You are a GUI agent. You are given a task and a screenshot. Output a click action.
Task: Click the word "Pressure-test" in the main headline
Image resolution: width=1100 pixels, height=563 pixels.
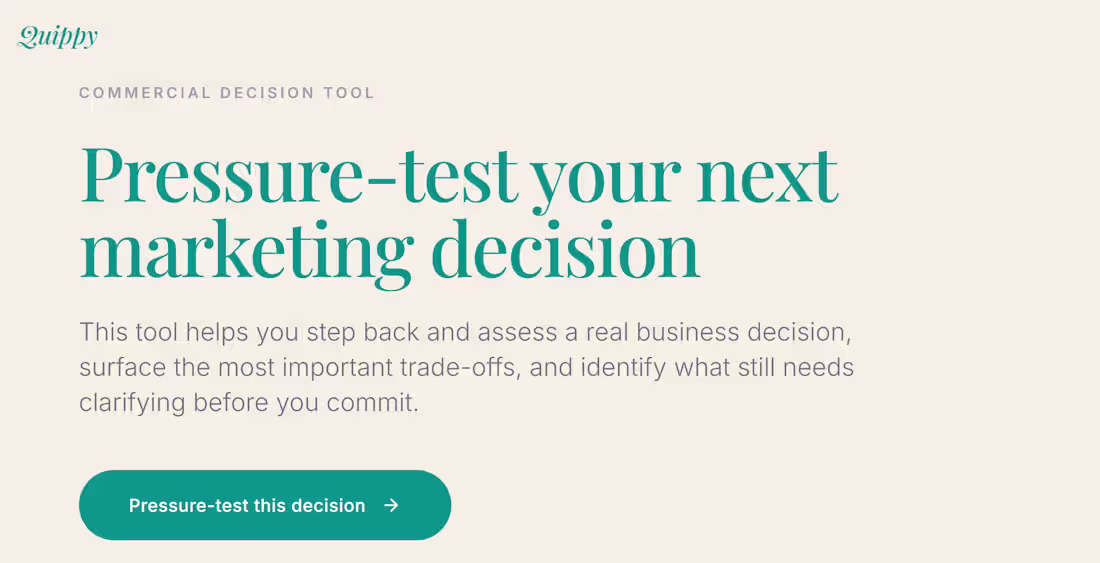click(x=298, y=175)
